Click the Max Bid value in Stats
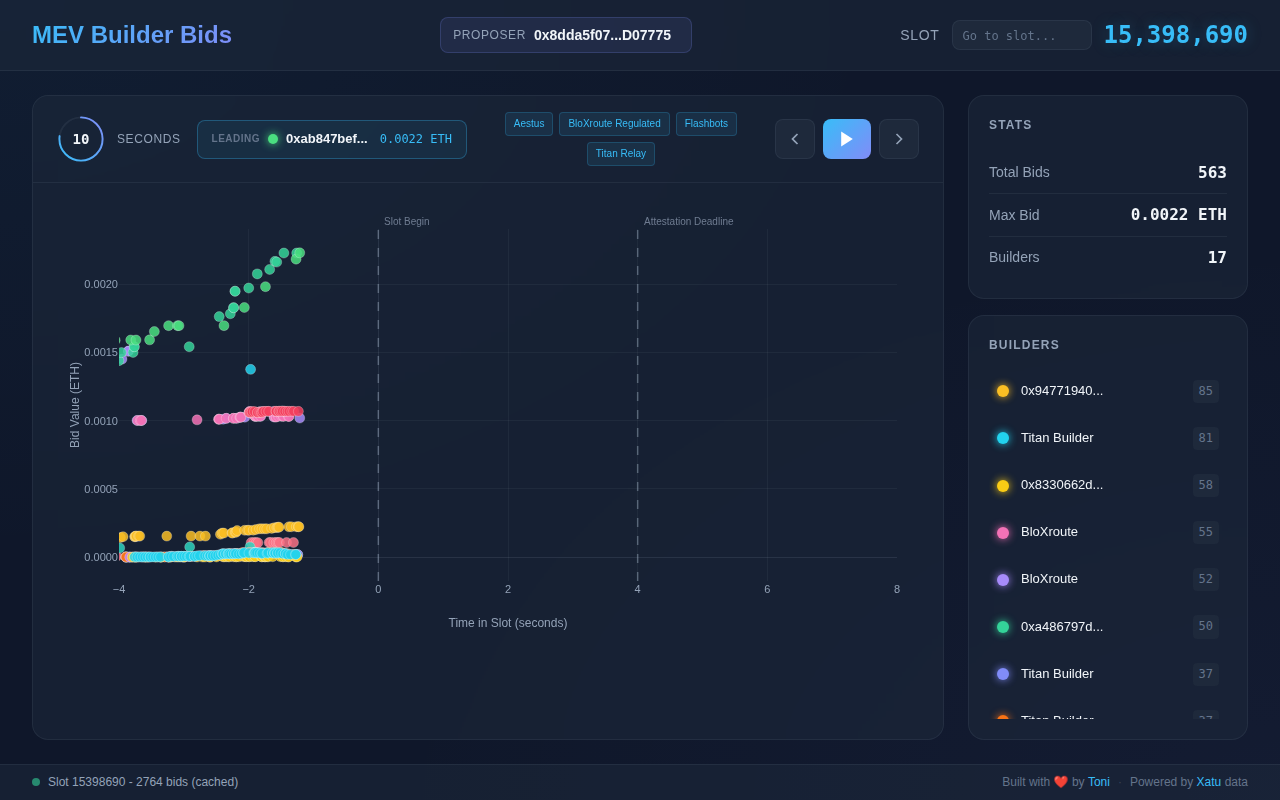 [x=1179, y=214]
